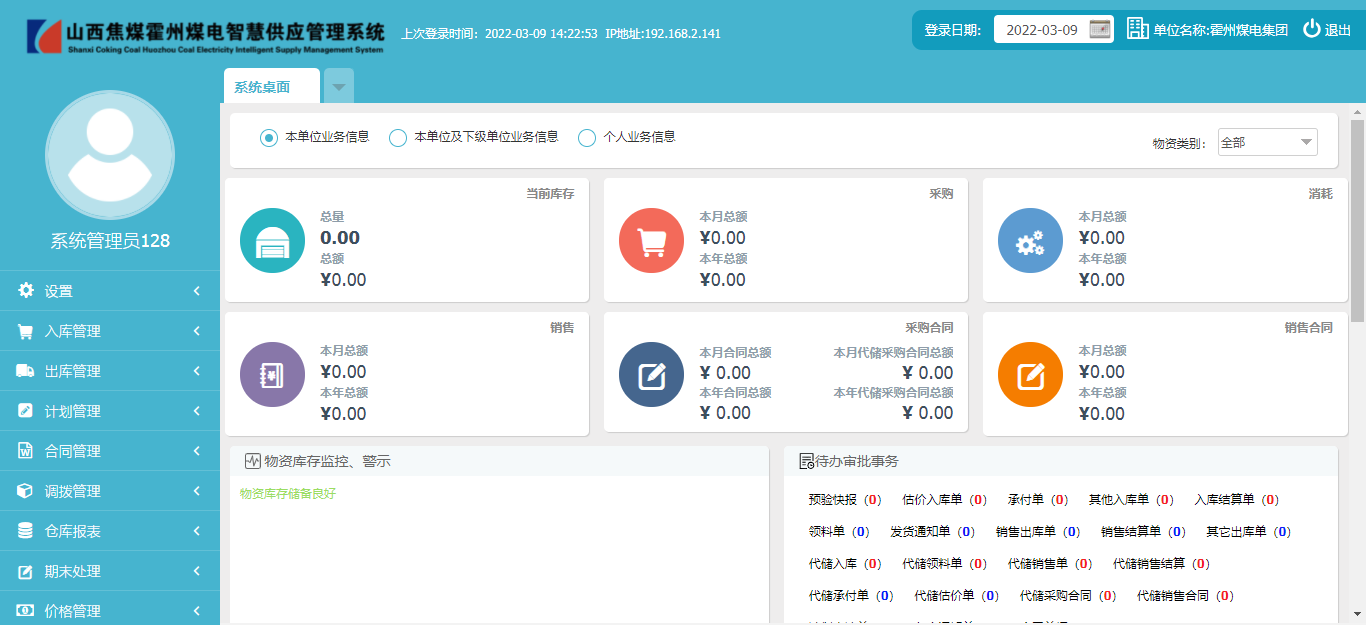Open the 登录日期 calendar date field

(x=1052, y=29)
